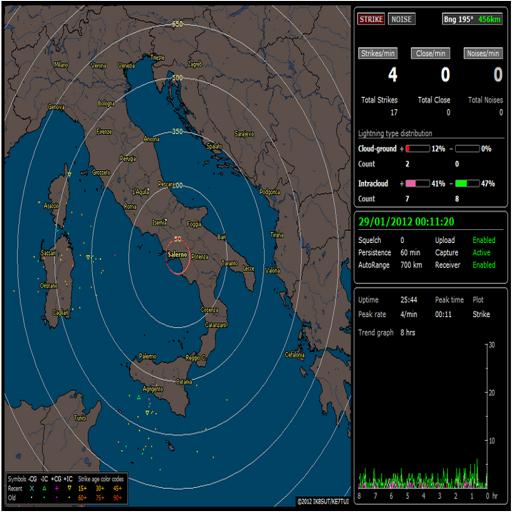Change the AutoRange 700 km value
Image resolution: width=512 pixels, height=512 pixels.
point(411,265)
